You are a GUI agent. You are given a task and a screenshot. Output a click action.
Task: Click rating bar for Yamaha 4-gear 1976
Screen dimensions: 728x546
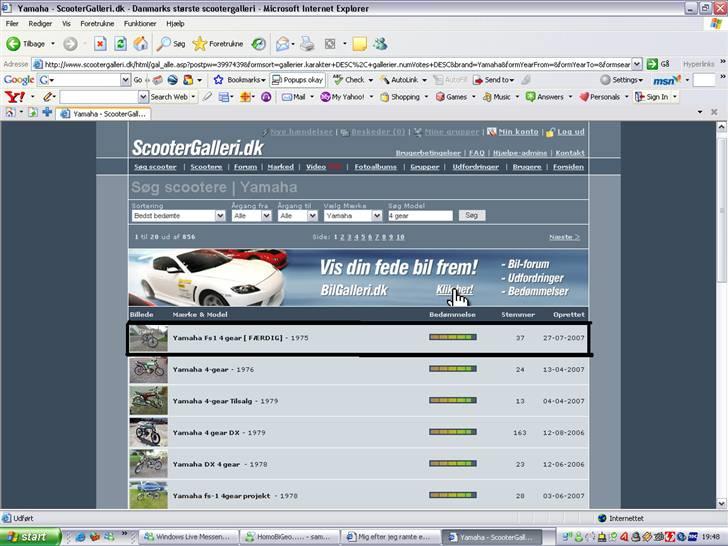pos(453,369)
